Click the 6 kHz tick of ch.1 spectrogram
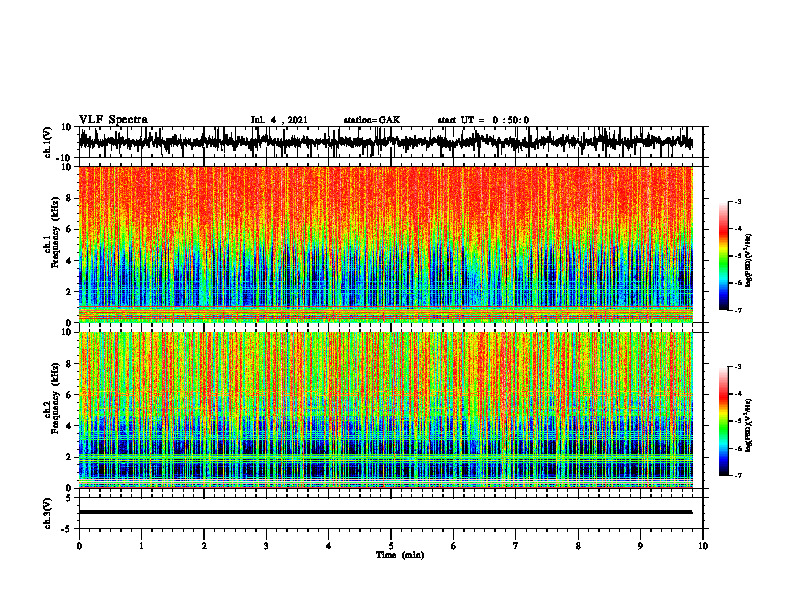The height and width of the screenshot is (612, 792). click(x=69, y=229)
